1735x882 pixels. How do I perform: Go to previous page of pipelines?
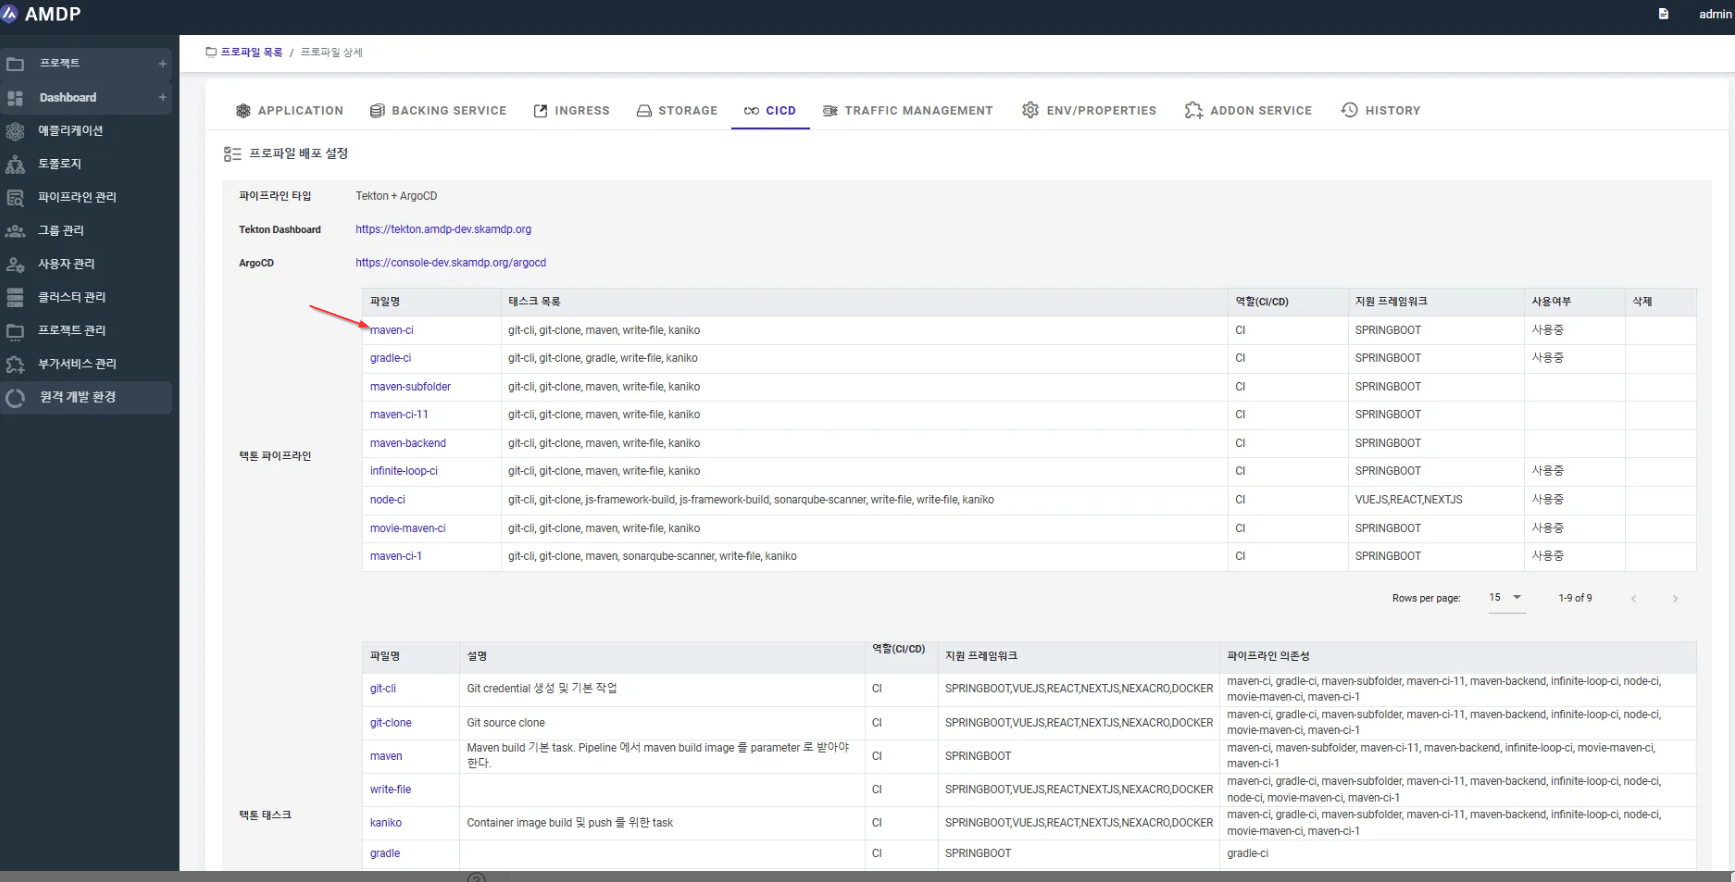click(1633, 599)
